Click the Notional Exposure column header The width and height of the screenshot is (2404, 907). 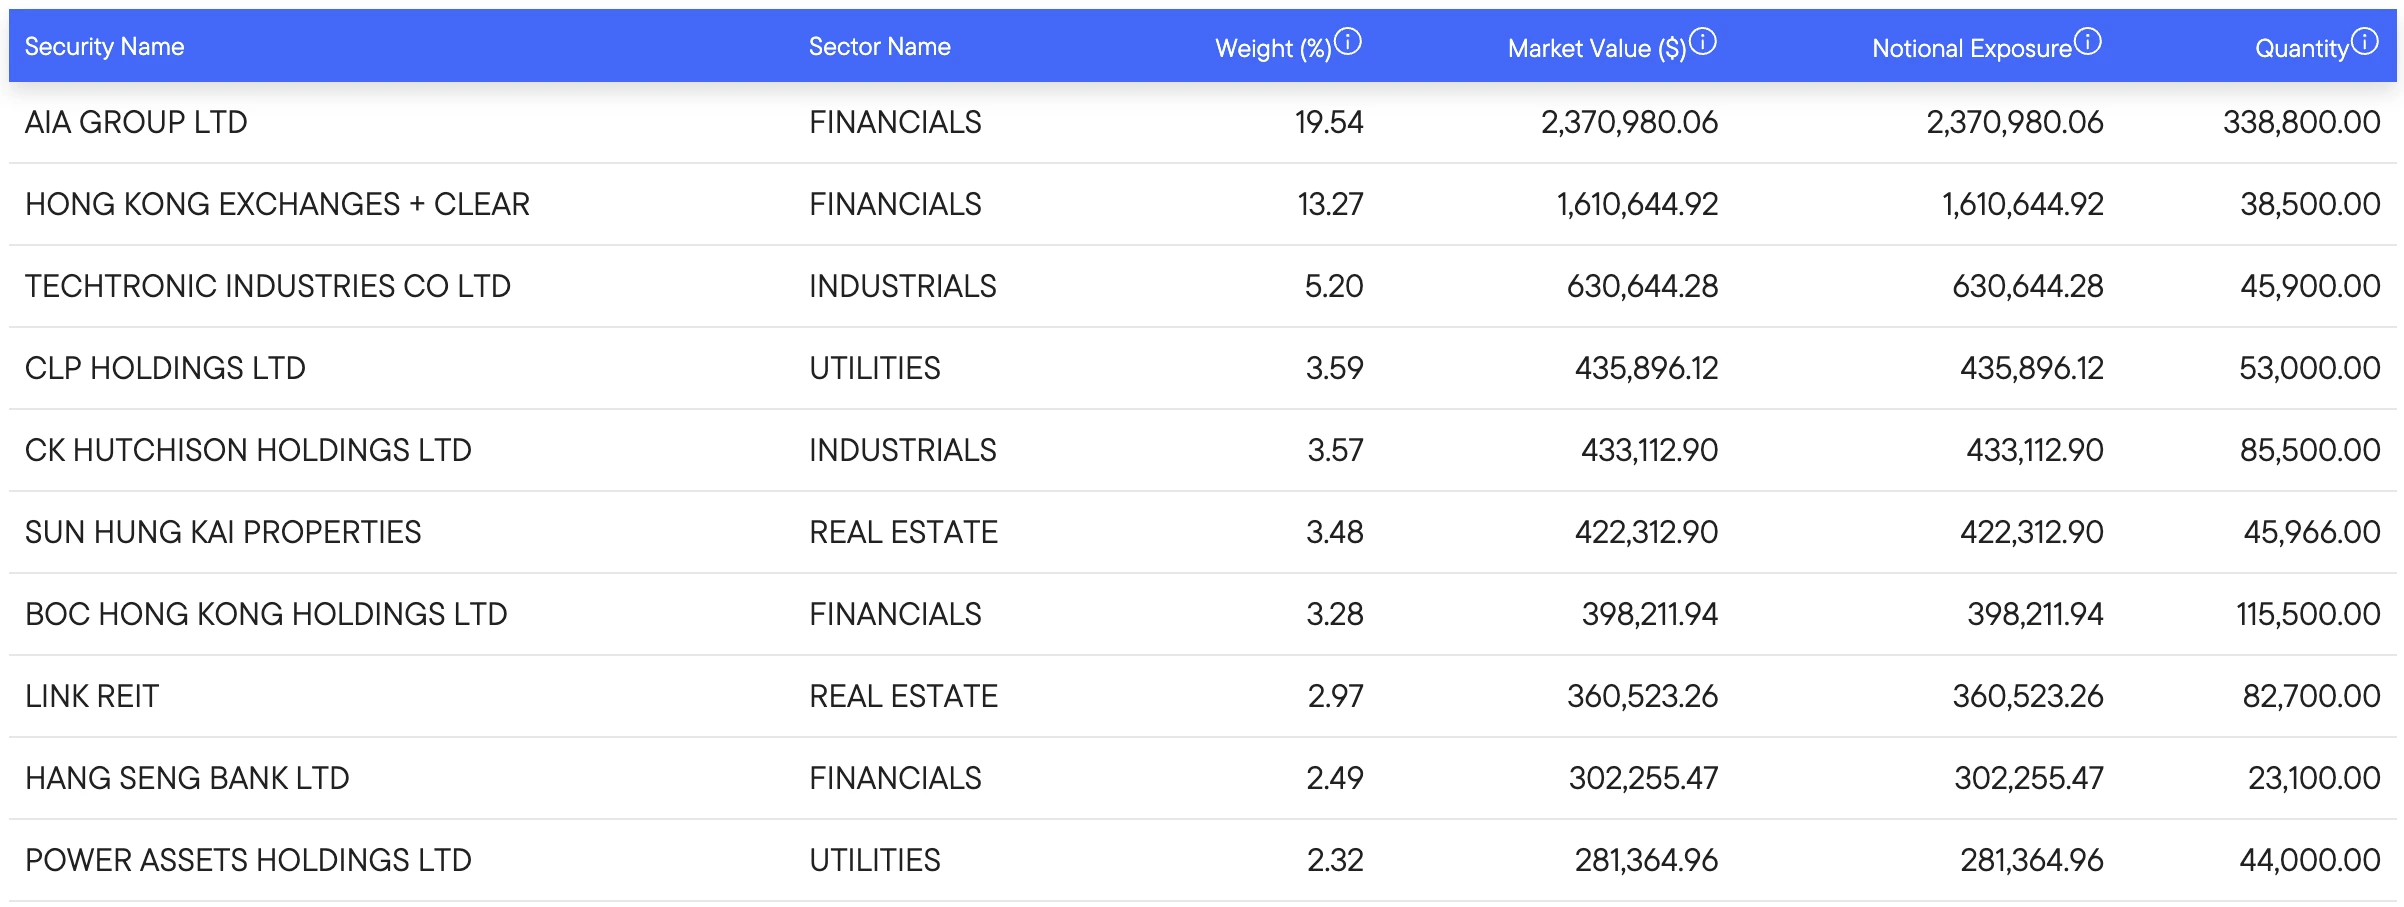pos(1971,48)
